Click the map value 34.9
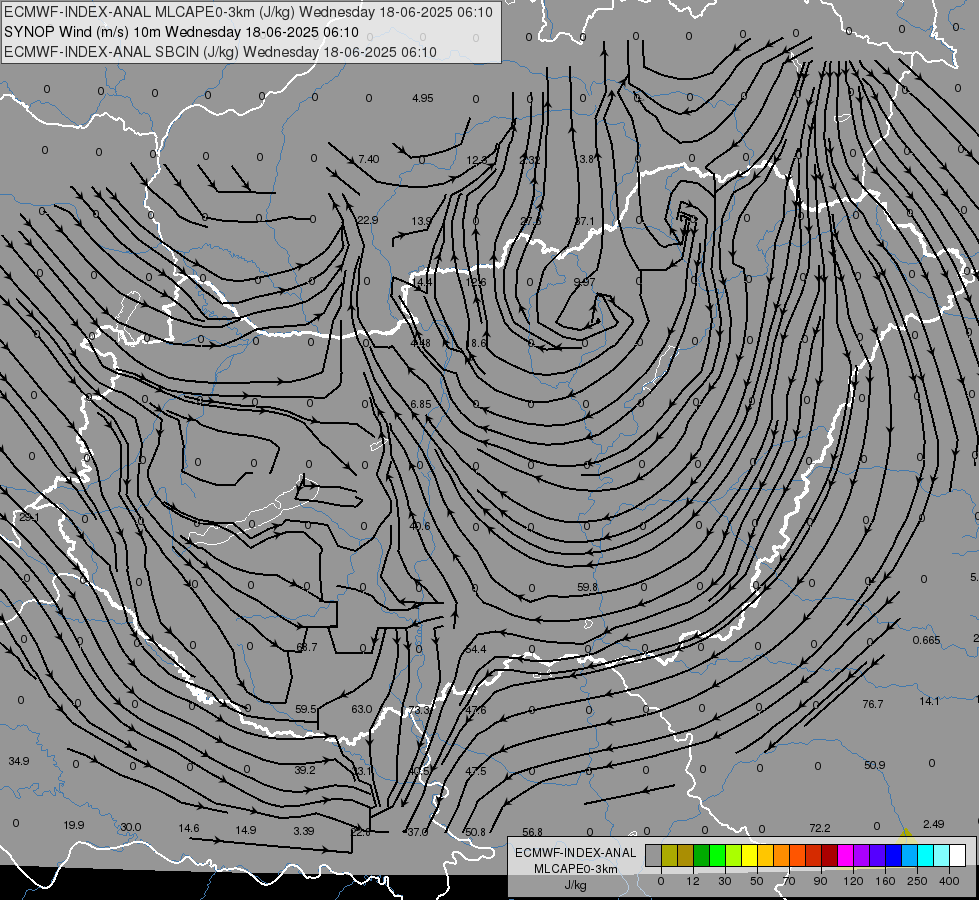Viewport: 979px width, 900px height. [x=19, y=761]
